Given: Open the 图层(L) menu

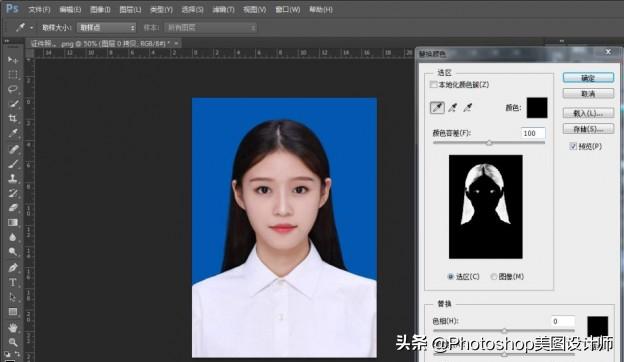Looking at the screenshot, I should (x=130, y=10).
